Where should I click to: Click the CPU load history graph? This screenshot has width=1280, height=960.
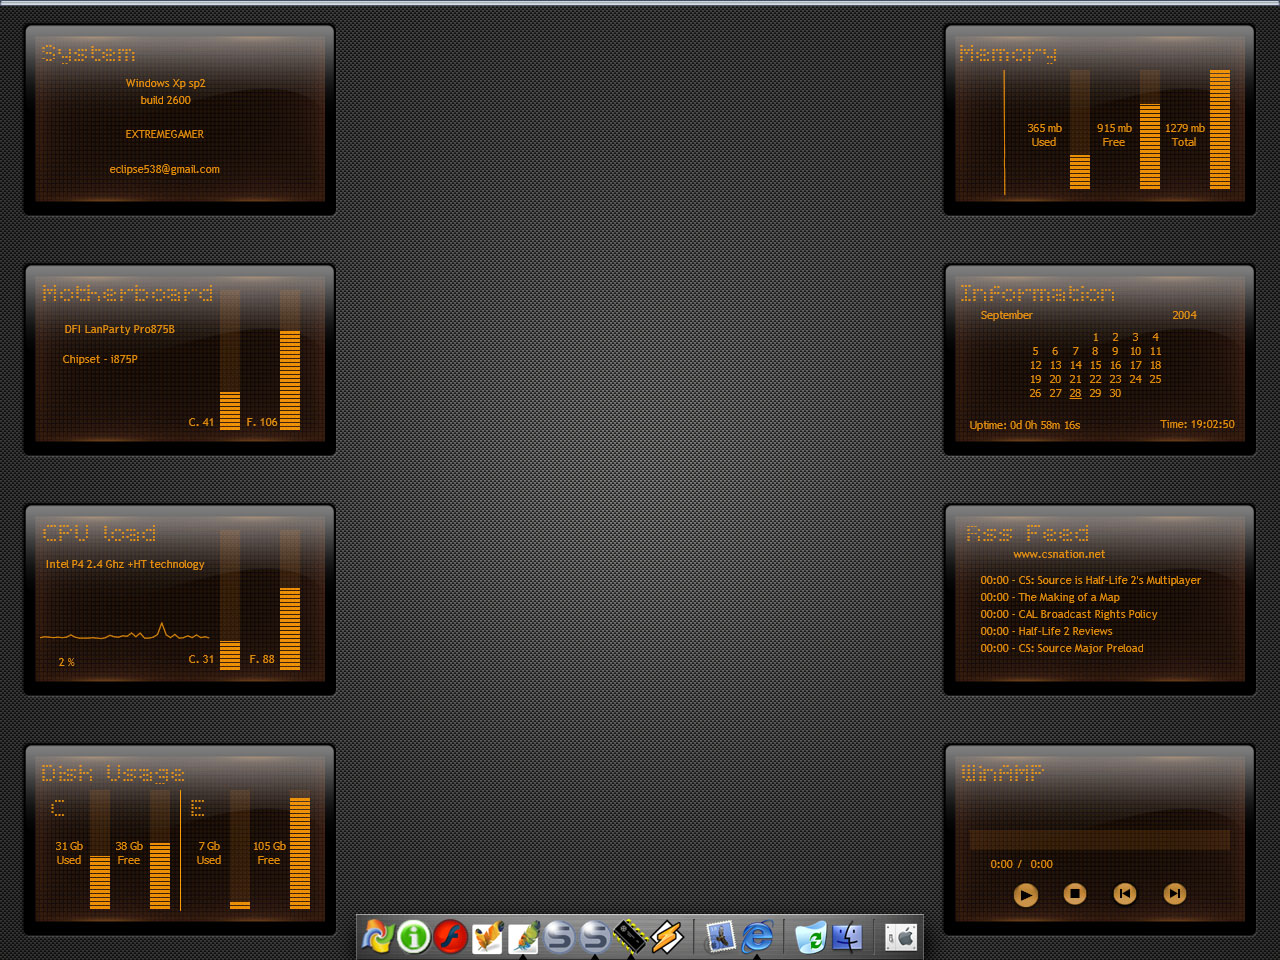tap(125, 630)
